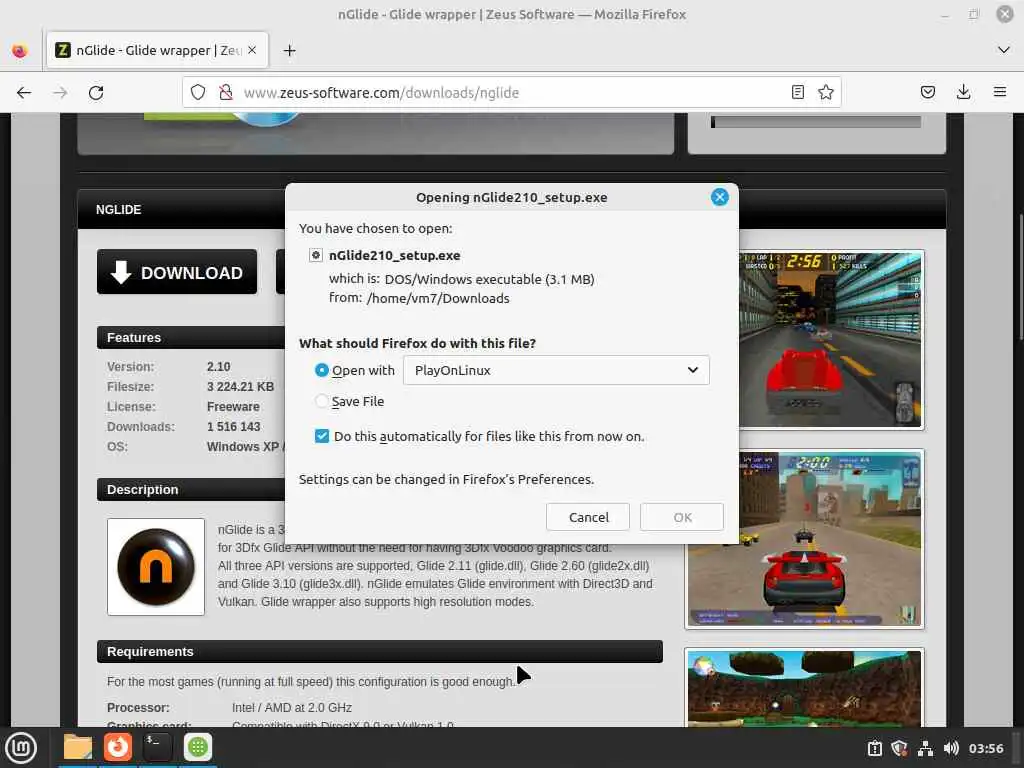List all tabs with chevron
This screenshot has height=768, width=1024.
[1004, 50]
